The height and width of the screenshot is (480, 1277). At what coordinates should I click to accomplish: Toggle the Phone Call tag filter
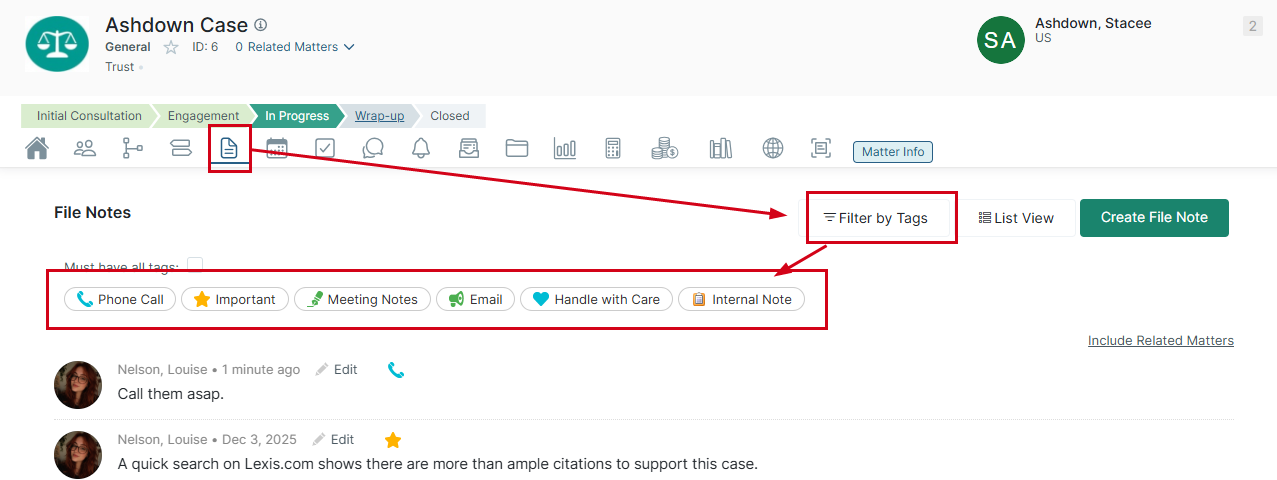[120, 299]
